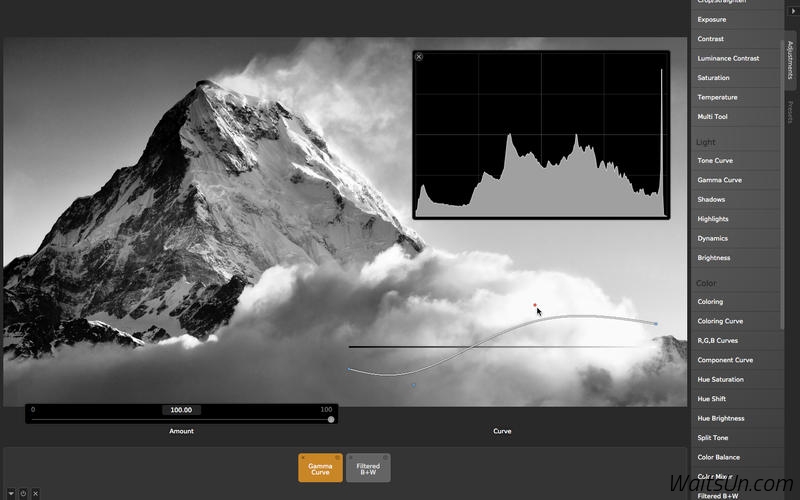Switch to the Presets tab
This screenshot has width=800, height=500.
790,112
